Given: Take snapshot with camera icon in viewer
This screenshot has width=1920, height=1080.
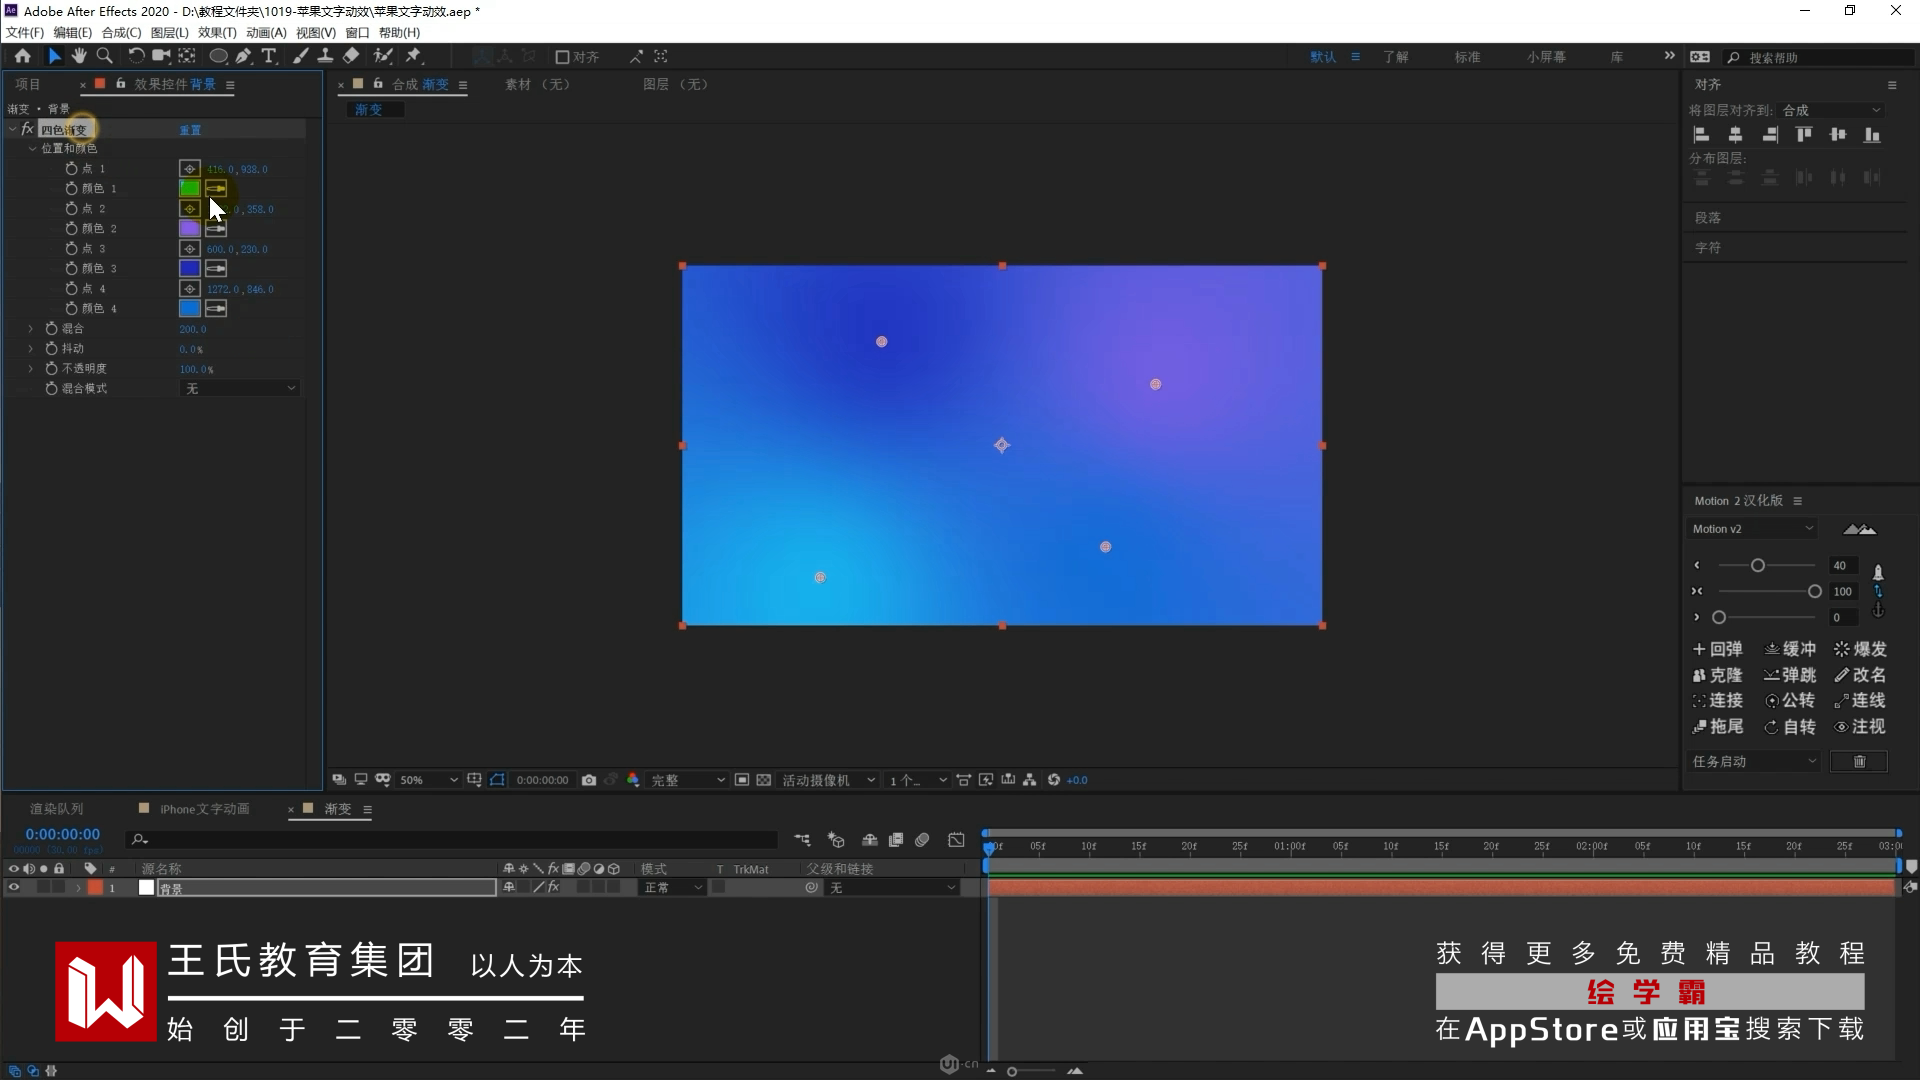Looking at the screenshot, I should (x=589, y=780).
